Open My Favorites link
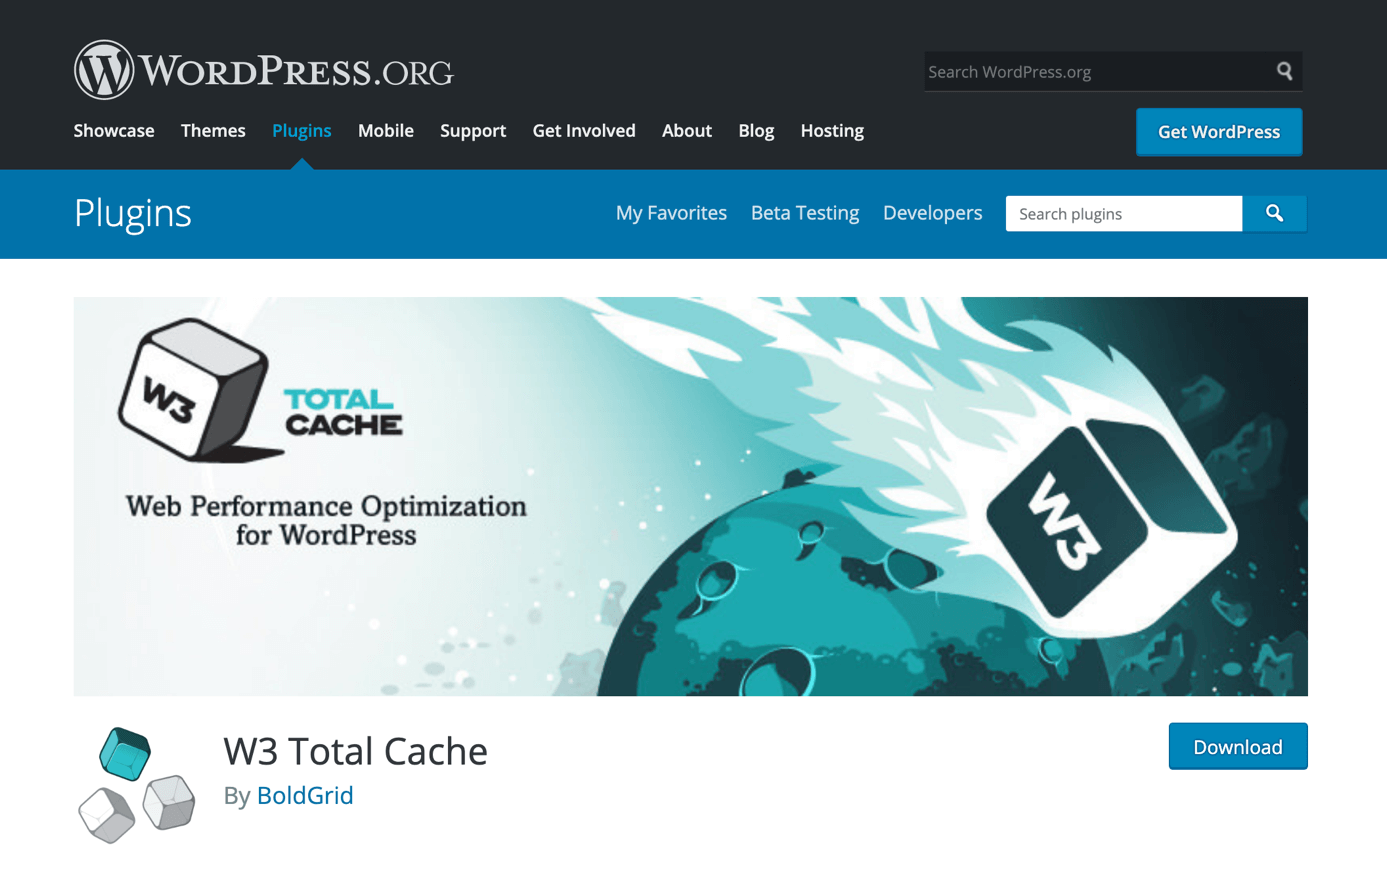1387x879 pixels. [671, 213]
